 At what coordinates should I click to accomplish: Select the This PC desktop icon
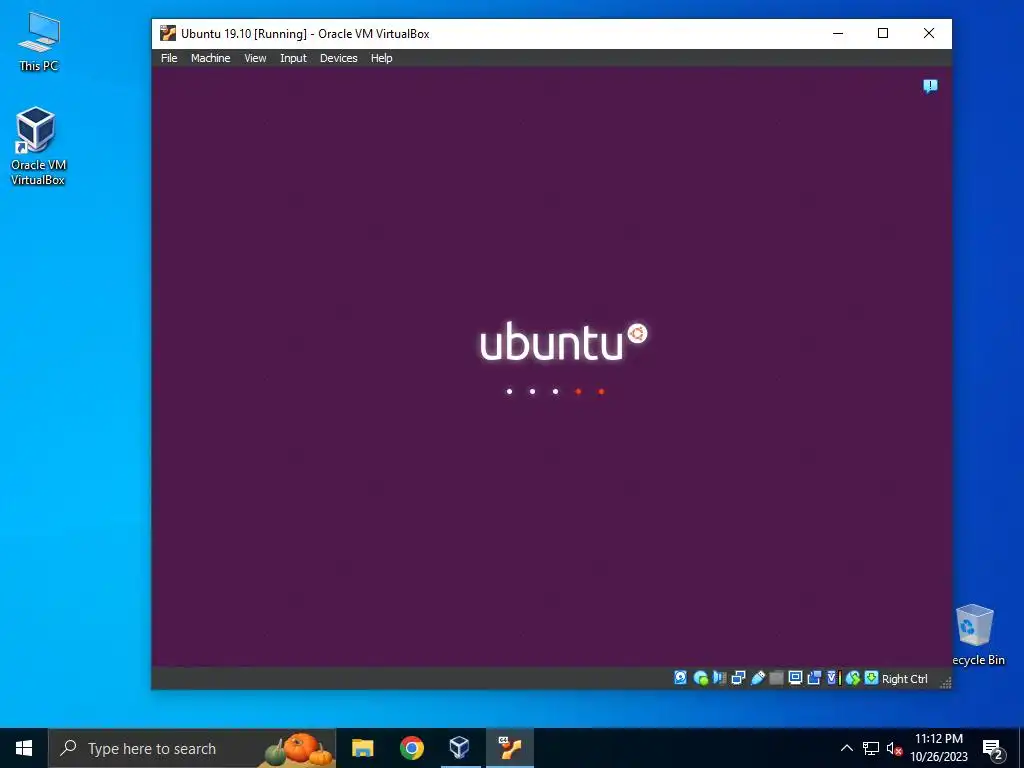[x=39, y=42]
